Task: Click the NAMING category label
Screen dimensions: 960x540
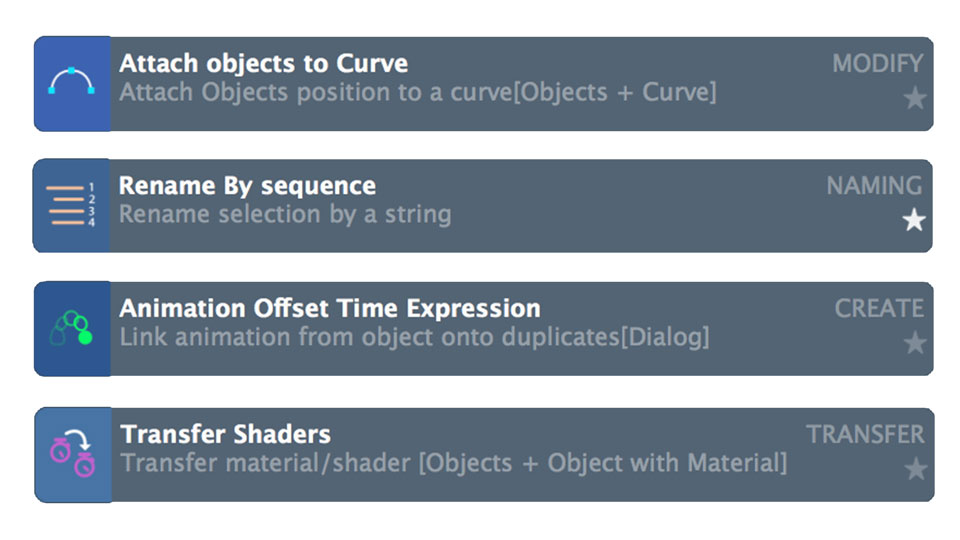Action: pos(874,186)
